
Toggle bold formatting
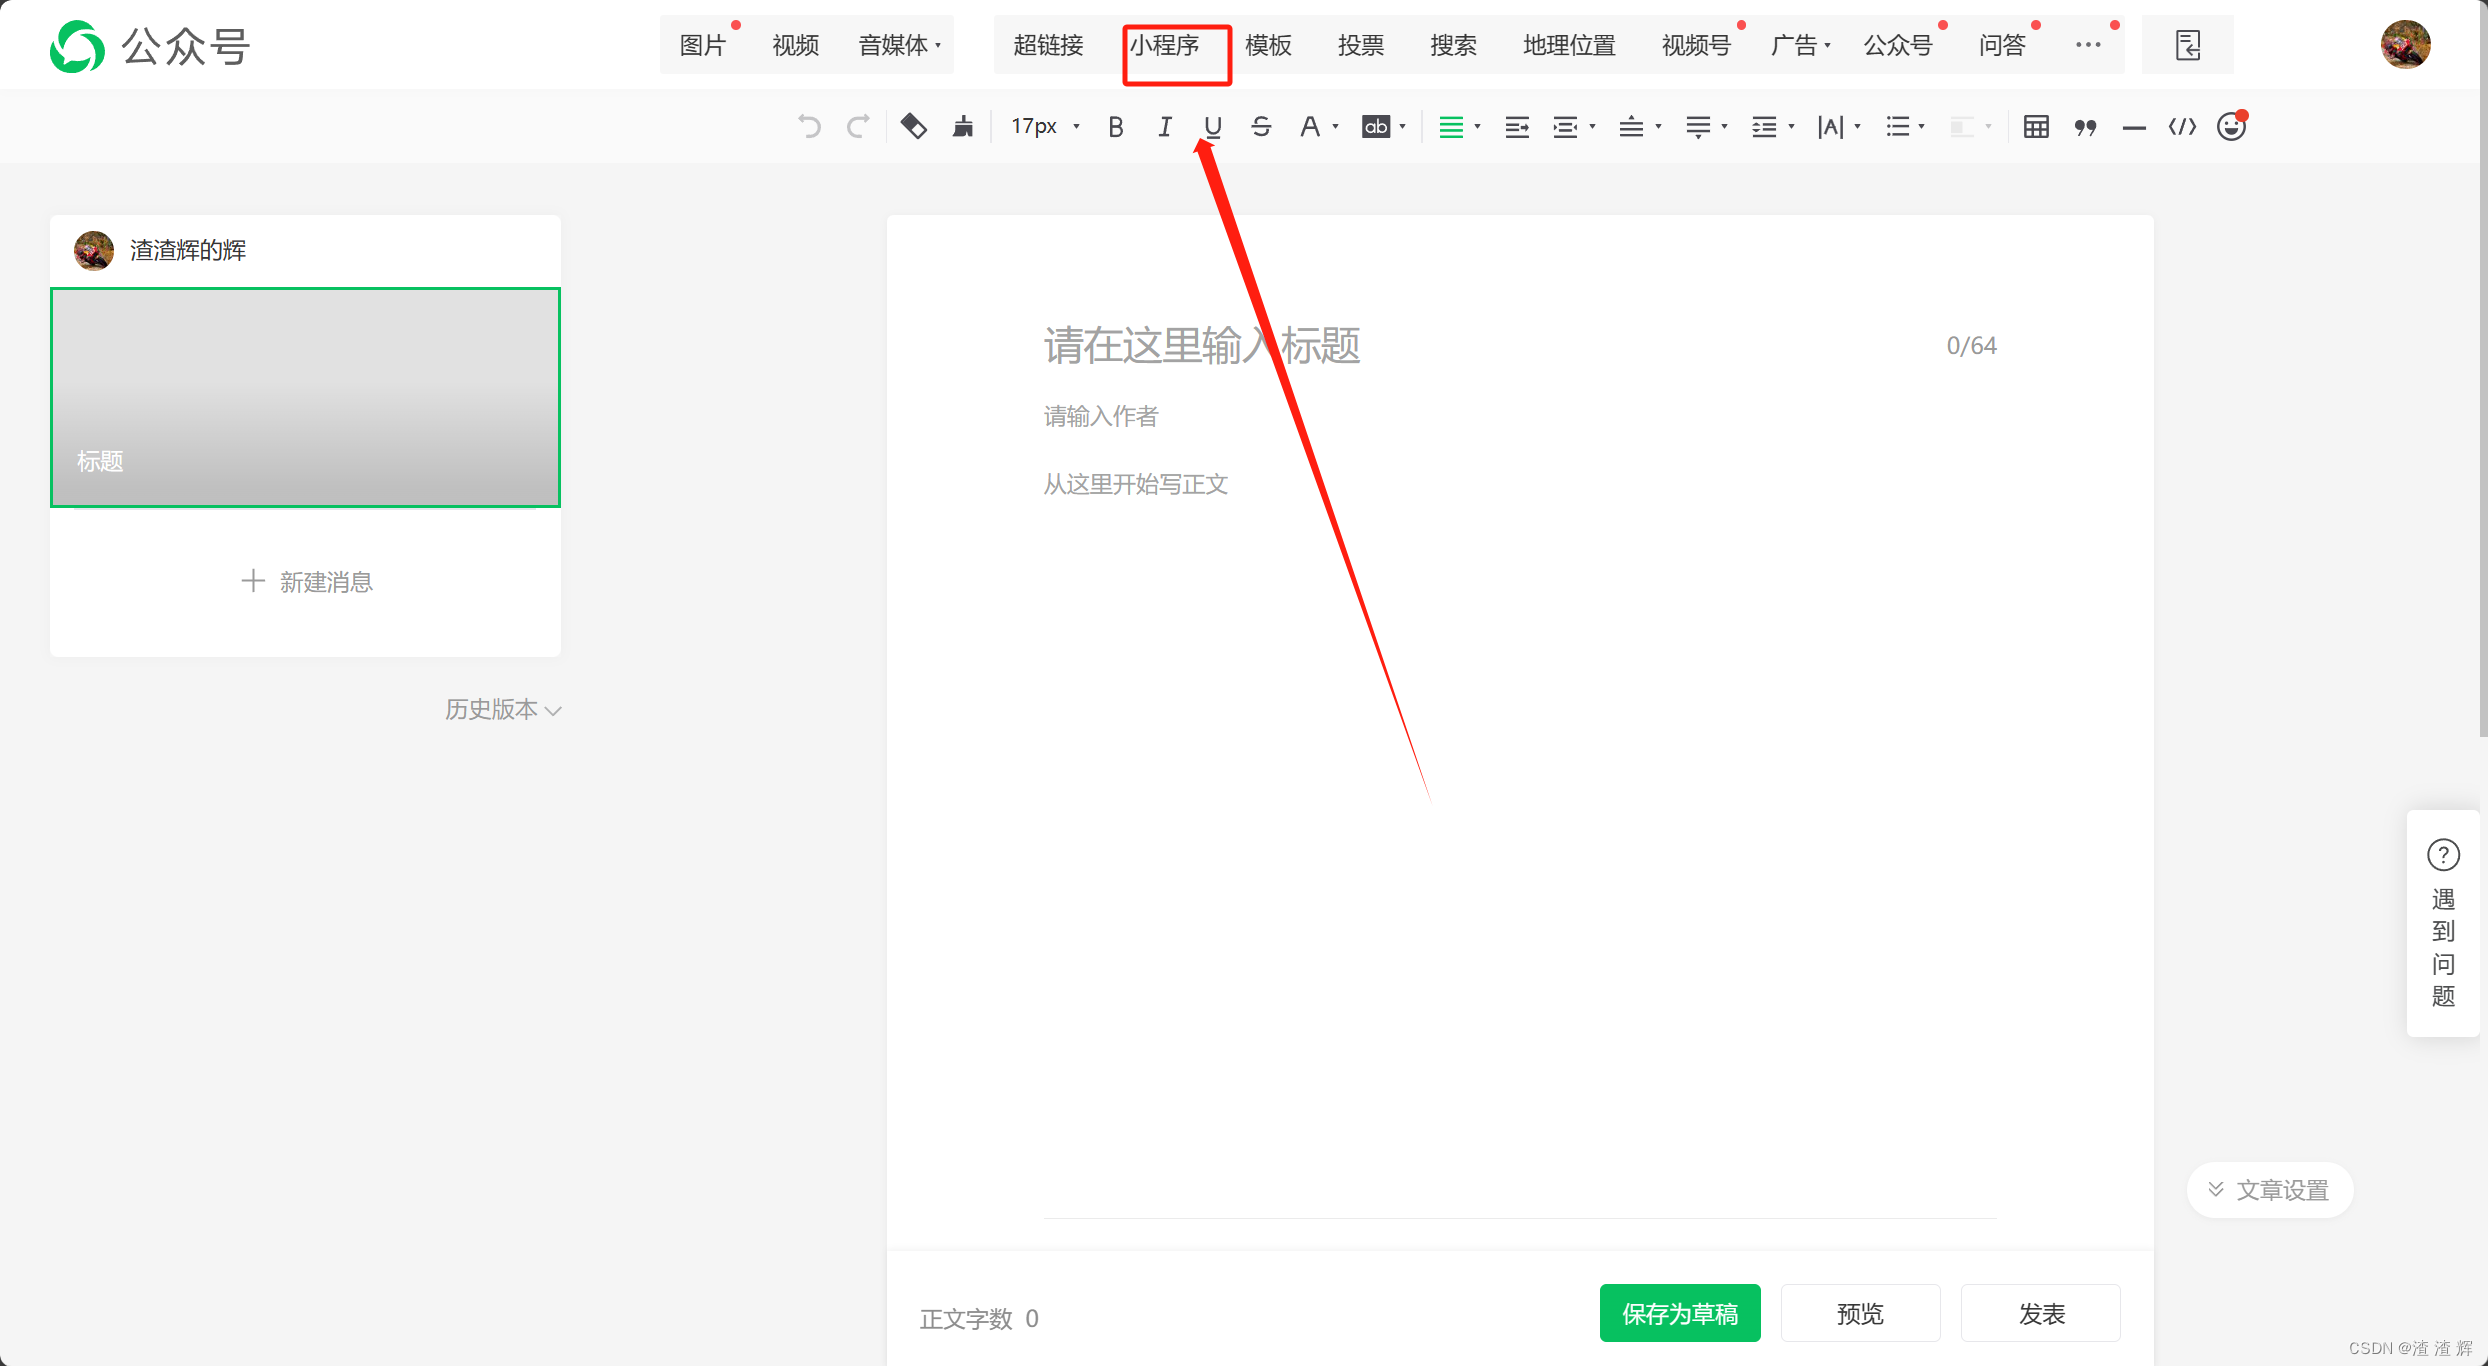[x=1116, y=126]
